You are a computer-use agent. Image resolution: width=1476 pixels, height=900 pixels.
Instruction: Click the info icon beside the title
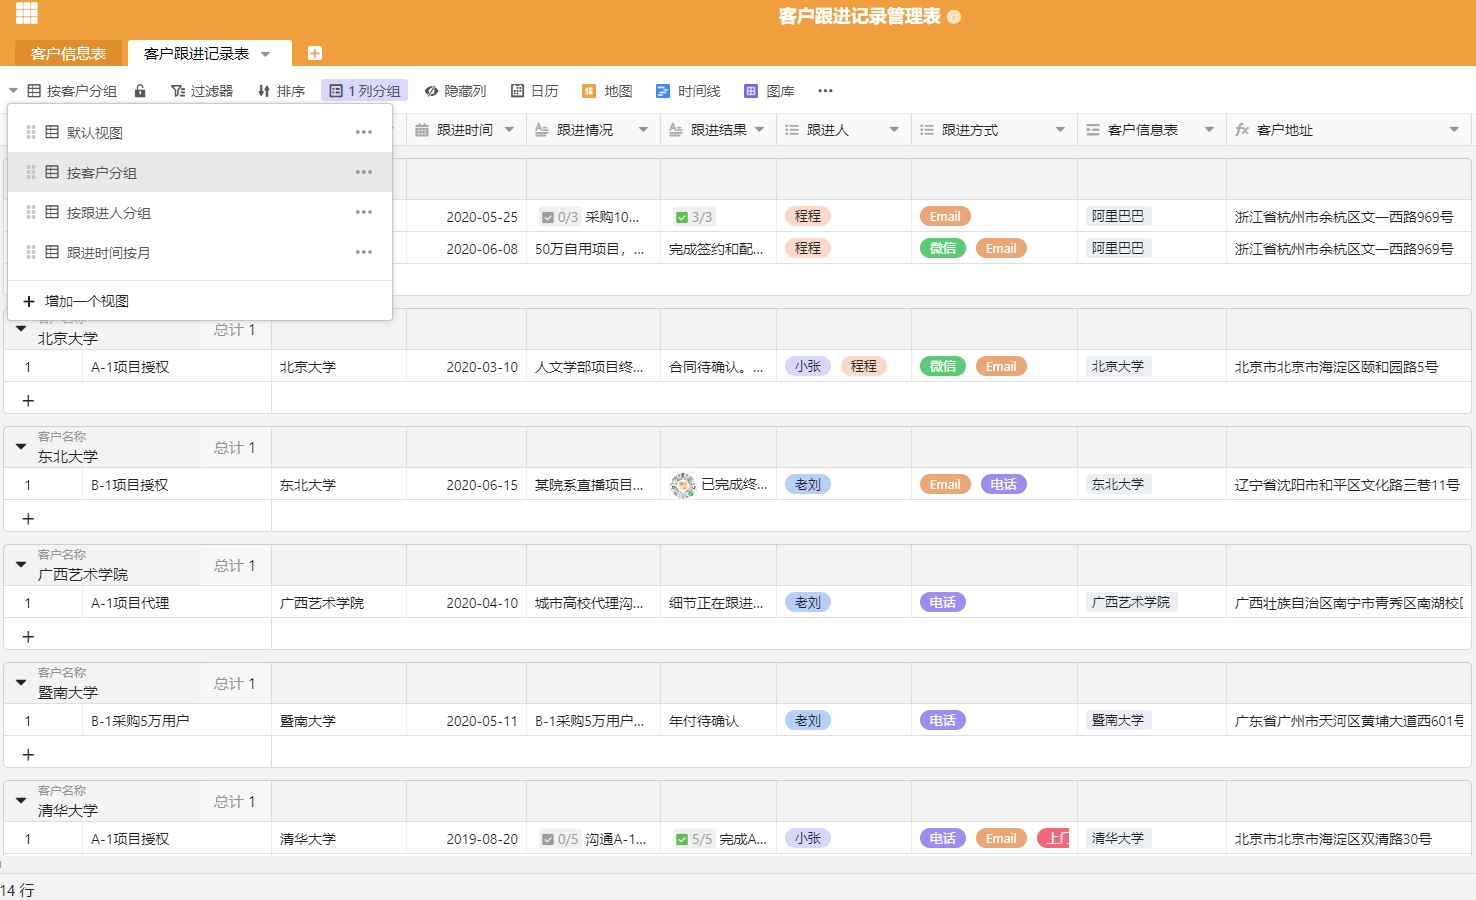click(954, 17)
